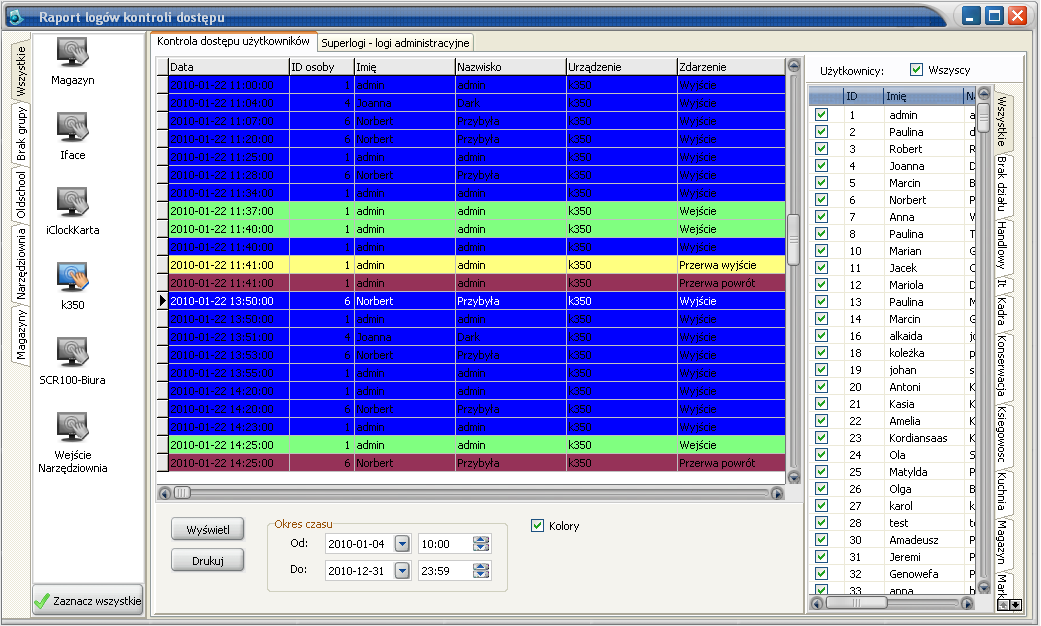The image size is (1041, 626).
Task: Click user list scroll-up arrow
Action: (x=984, y=94)
